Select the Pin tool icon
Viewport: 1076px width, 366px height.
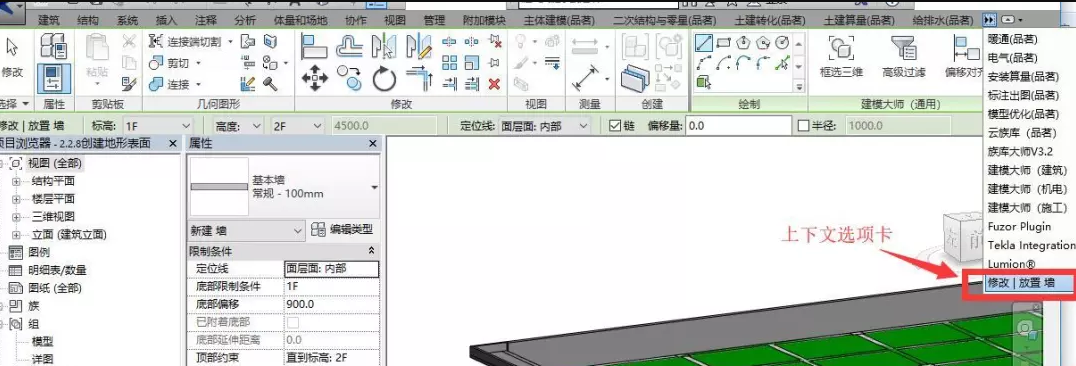(494, 63)
